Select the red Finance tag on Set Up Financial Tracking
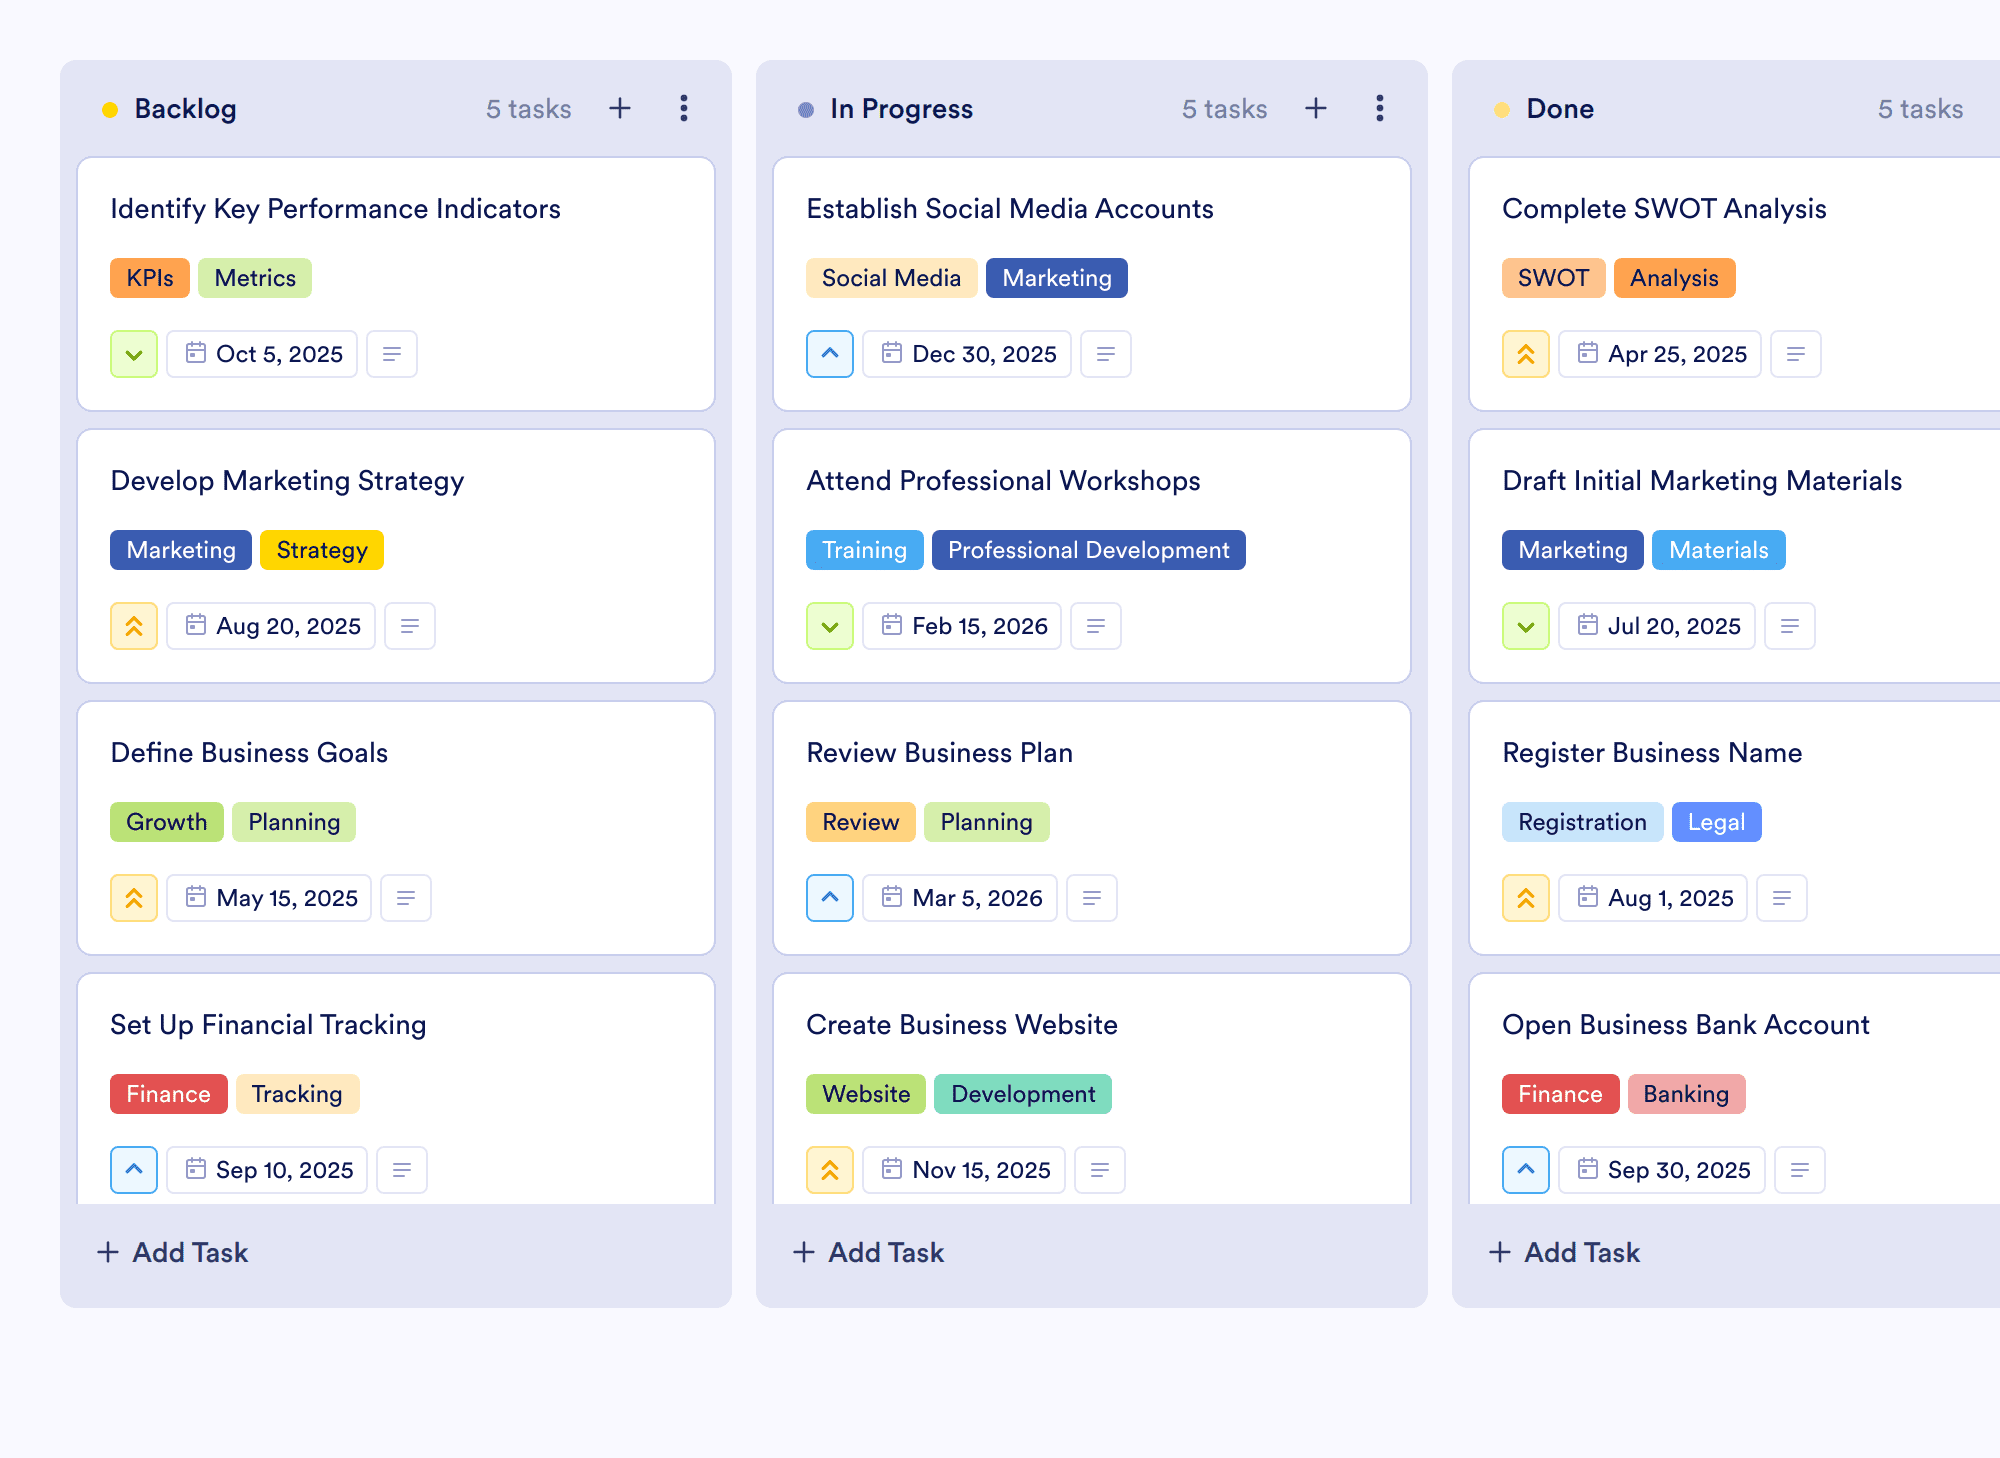 click(x=169, y=1094)
